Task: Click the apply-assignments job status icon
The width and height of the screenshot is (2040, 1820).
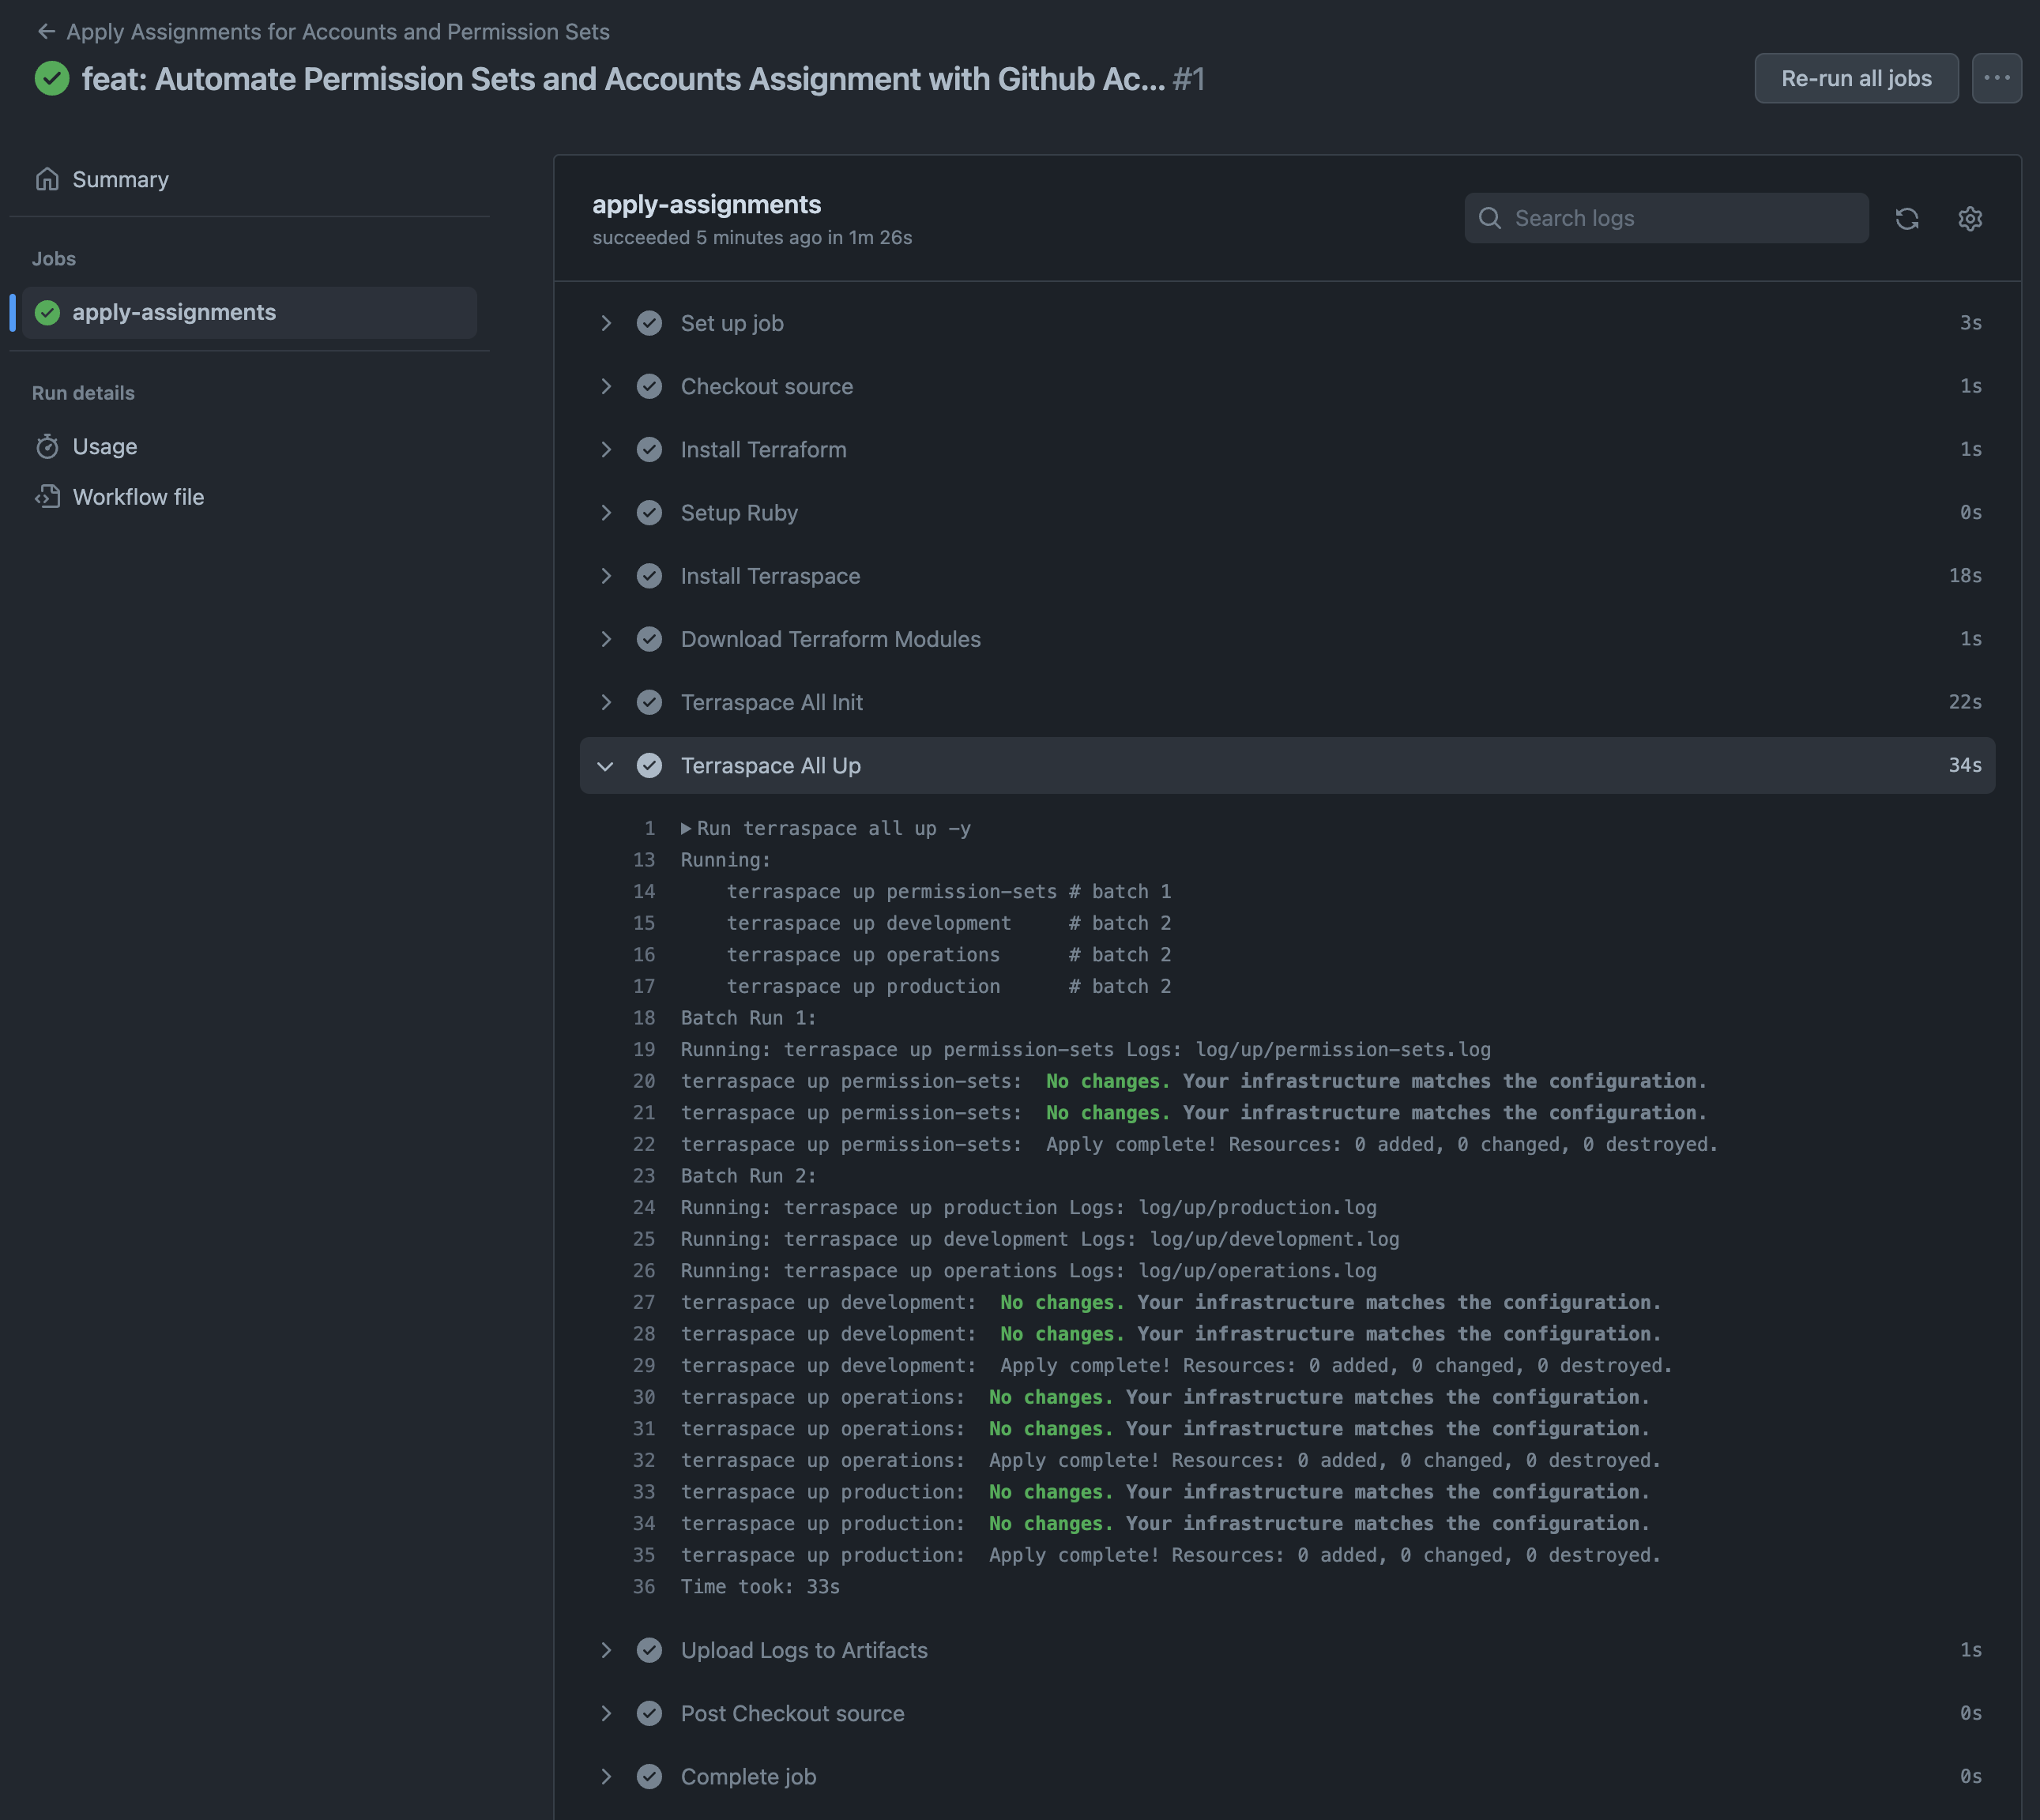Action: 47,312
